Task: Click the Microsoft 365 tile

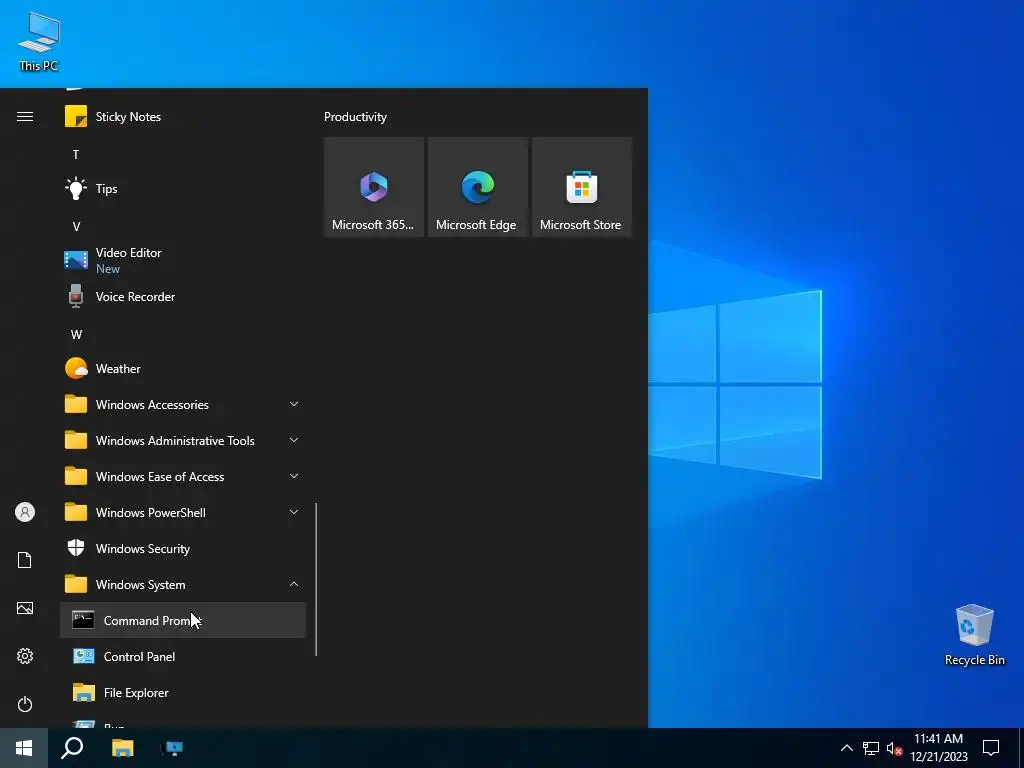Action: pyautogui.click(x=374, y=187)
